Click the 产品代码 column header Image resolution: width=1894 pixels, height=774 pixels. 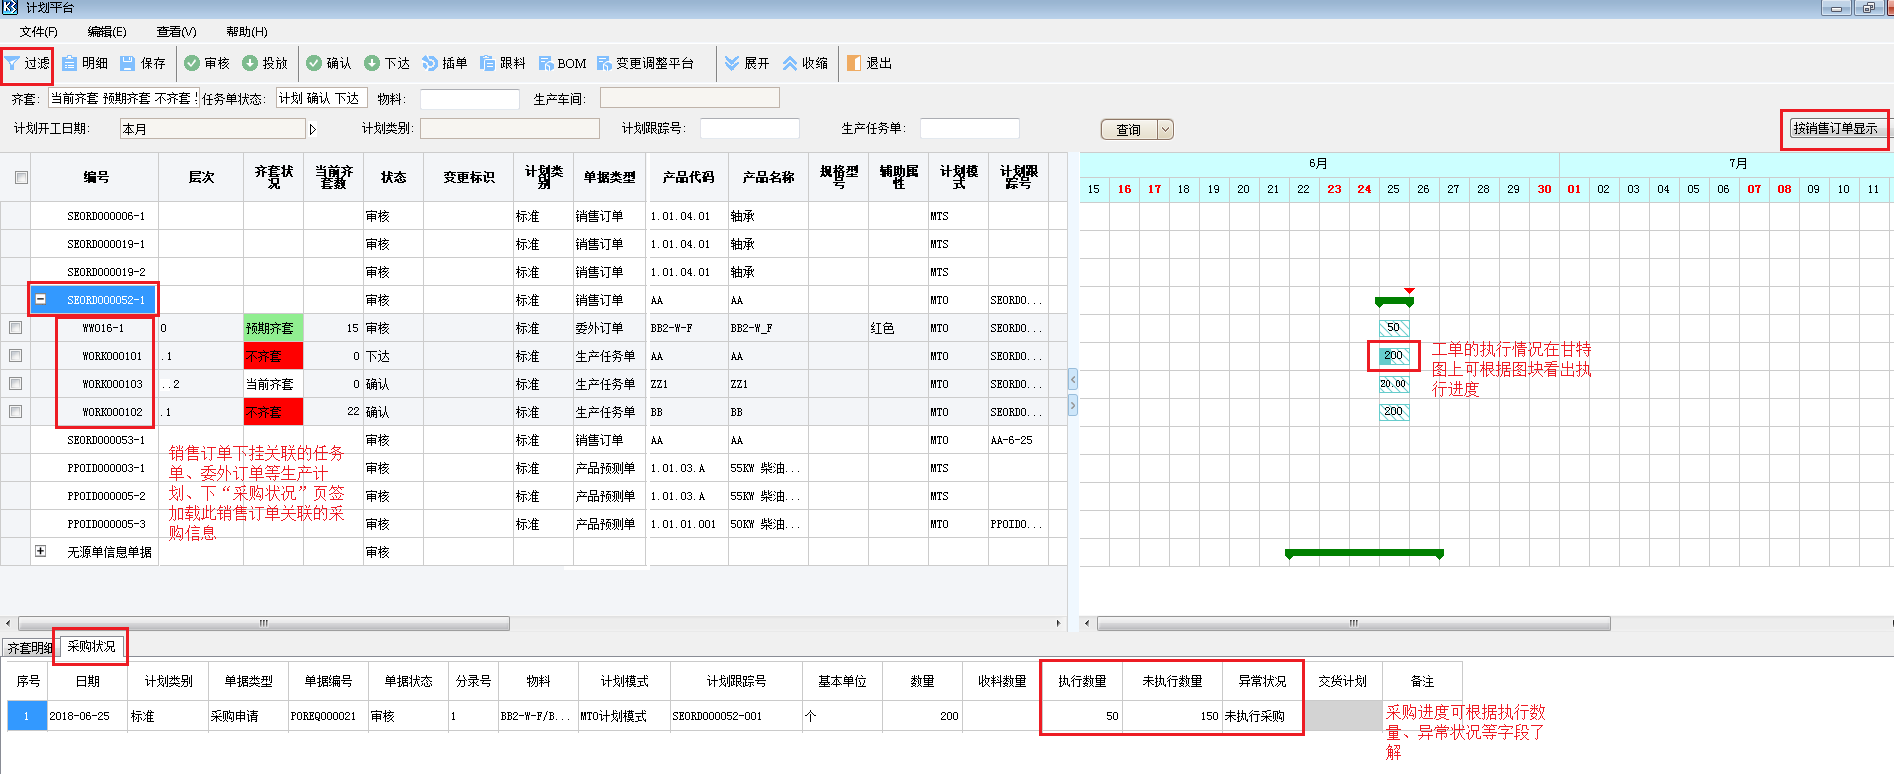pyautogui.click(x=688, y=177)
